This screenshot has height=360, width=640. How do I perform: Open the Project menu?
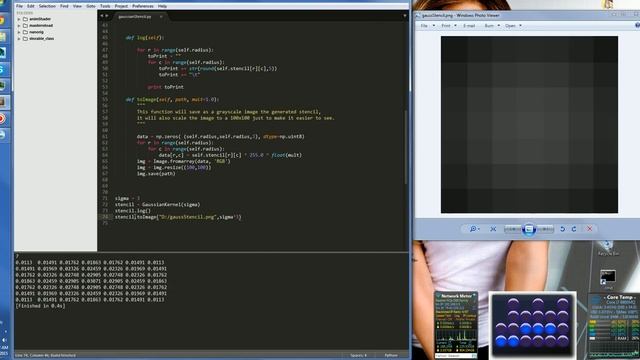click(121, 6)
